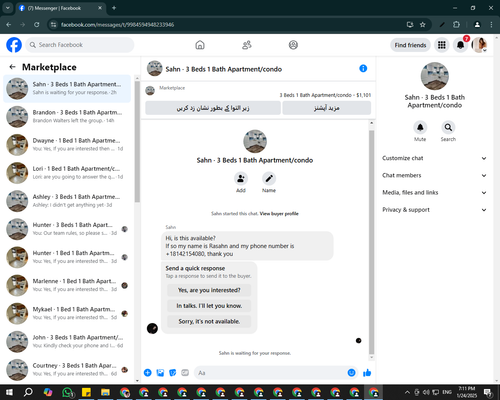
Task: Click the mark as pending Urdu button
Action: pos(213,108)
